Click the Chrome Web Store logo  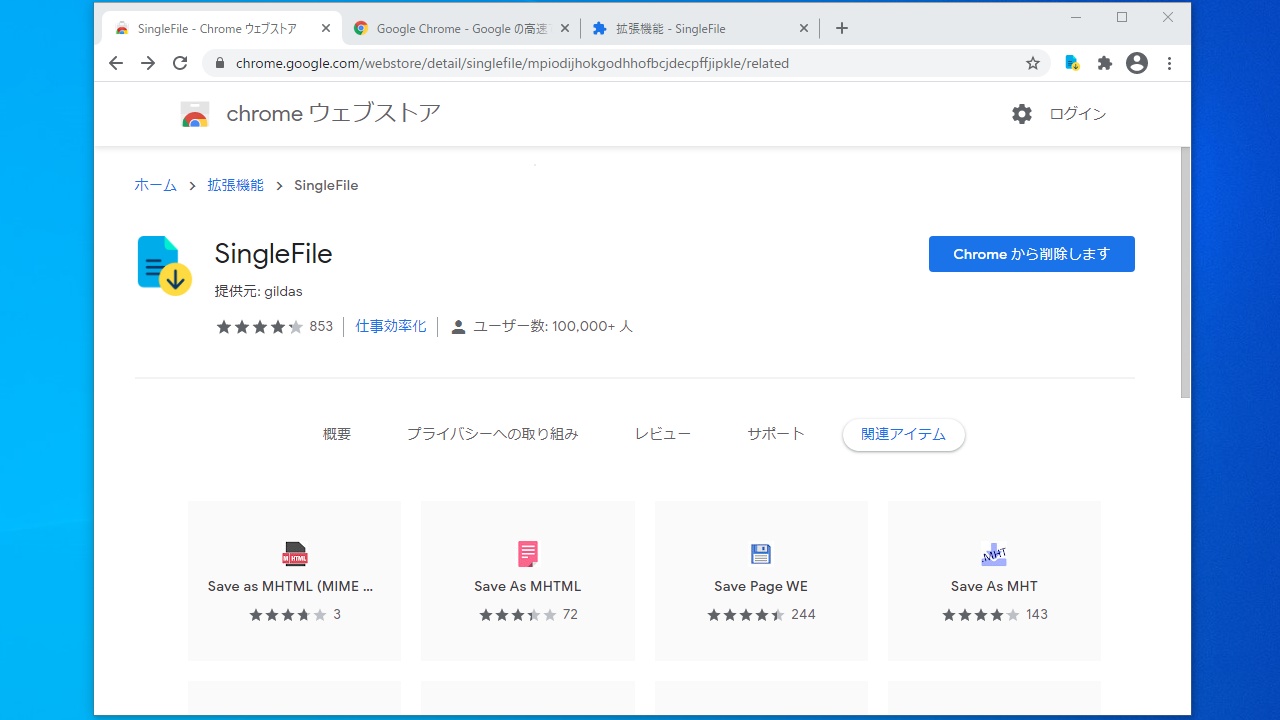tap(195, 114)
